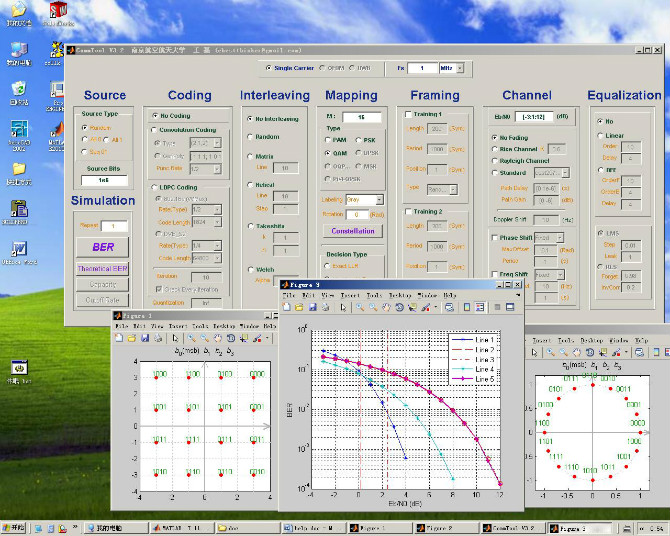
Task: Select the Pan hand tool in Figure 3
Action: (387, 307)
